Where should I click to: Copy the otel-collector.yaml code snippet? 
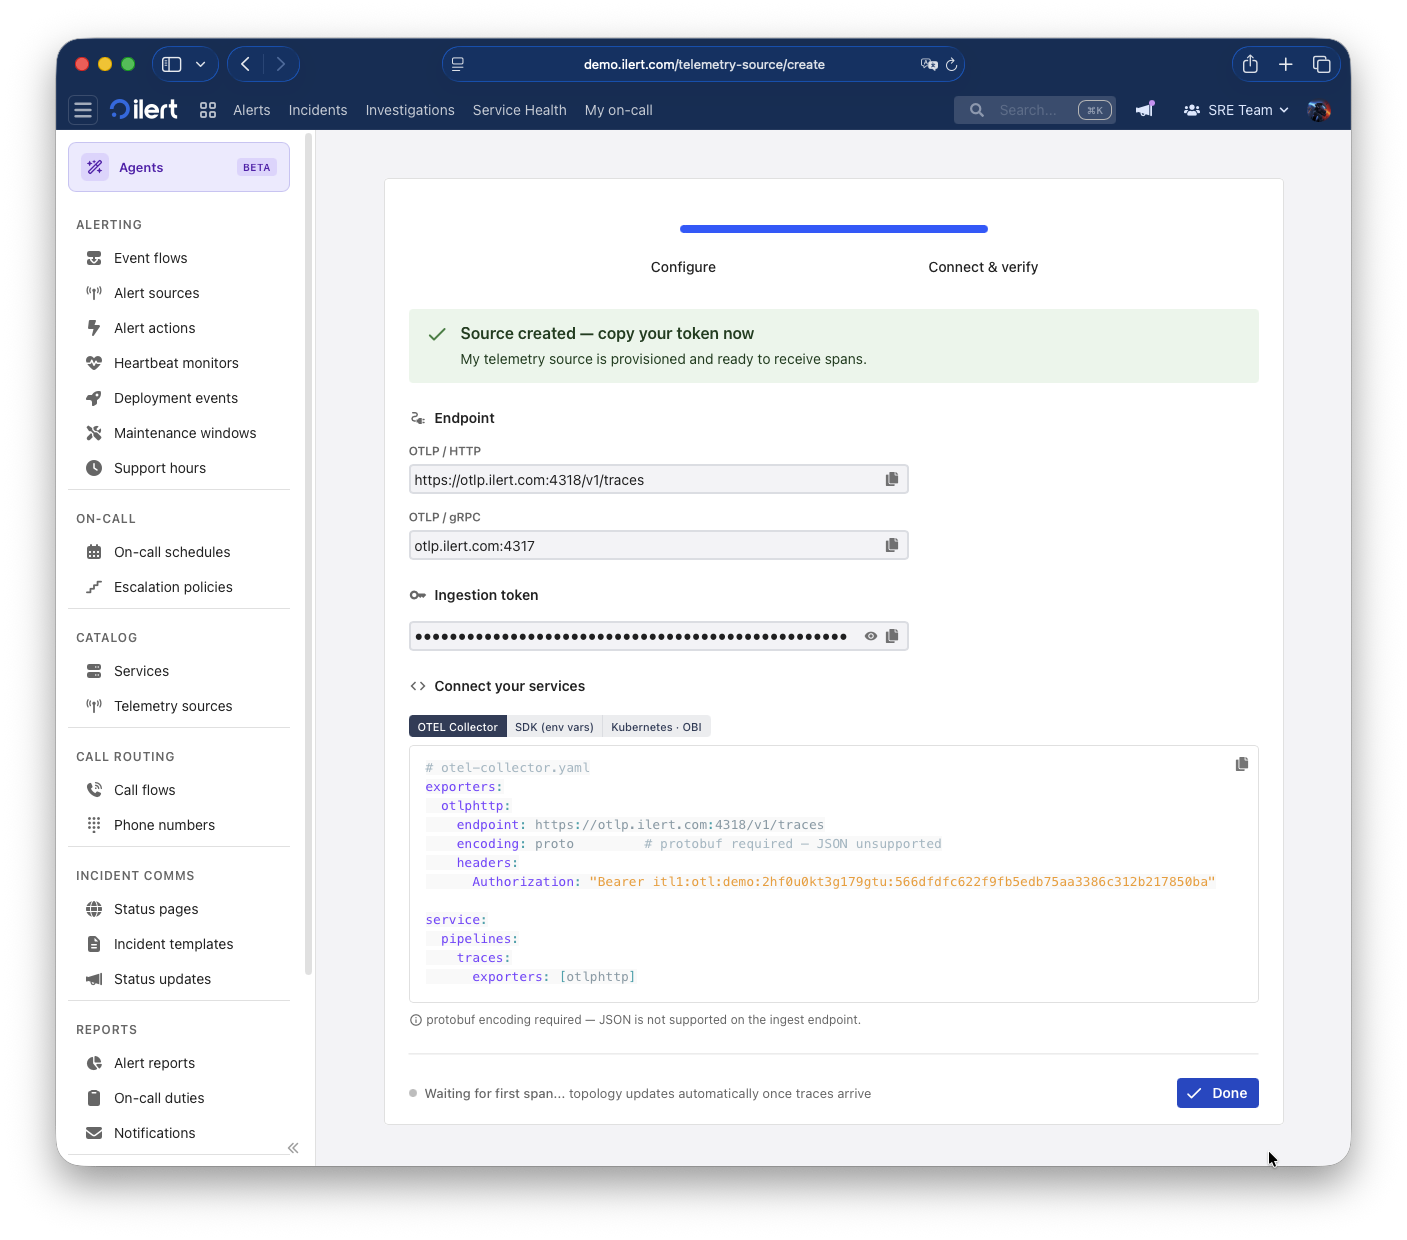click(1242, 764)
